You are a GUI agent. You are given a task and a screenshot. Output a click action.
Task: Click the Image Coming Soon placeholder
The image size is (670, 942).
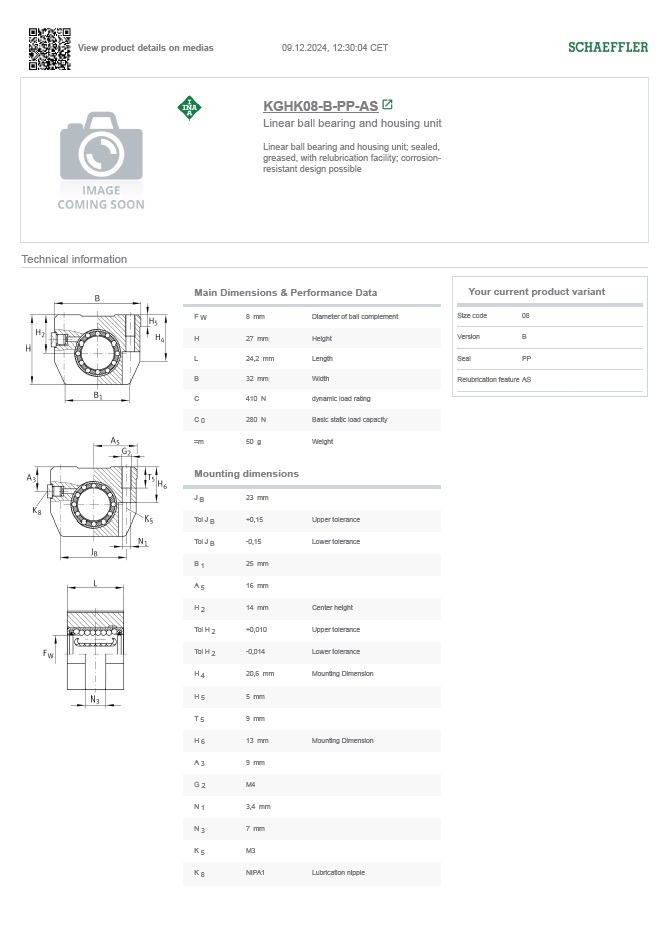click(x=101, y=160)
